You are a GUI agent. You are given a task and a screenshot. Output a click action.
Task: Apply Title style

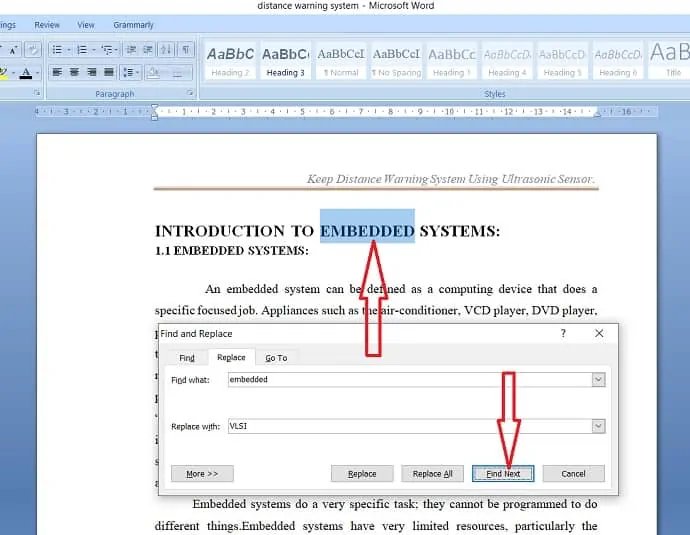coord(670,61)
